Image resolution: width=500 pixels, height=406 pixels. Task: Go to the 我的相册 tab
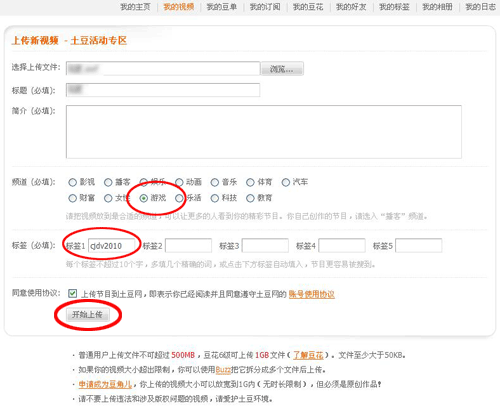(x=437, y=7)
